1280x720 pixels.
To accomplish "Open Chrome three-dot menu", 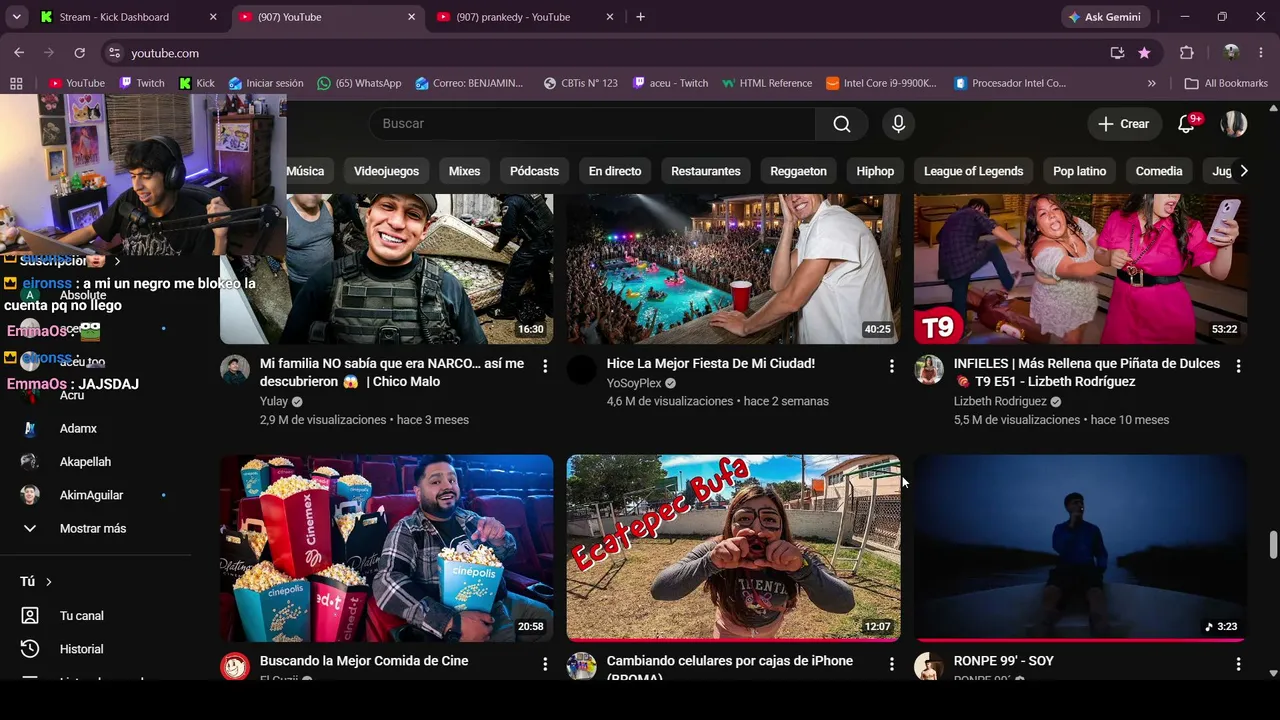I will 1261,53.
